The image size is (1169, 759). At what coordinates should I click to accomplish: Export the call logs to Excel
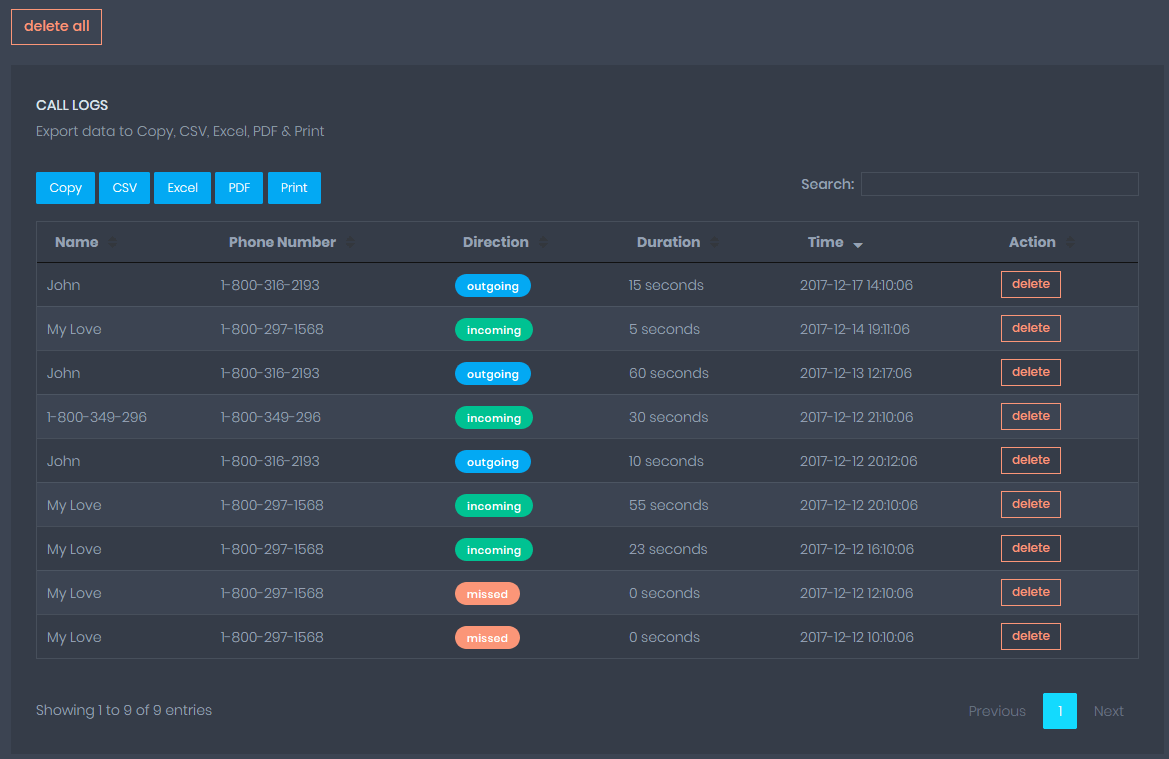click(x=182, y=188)
